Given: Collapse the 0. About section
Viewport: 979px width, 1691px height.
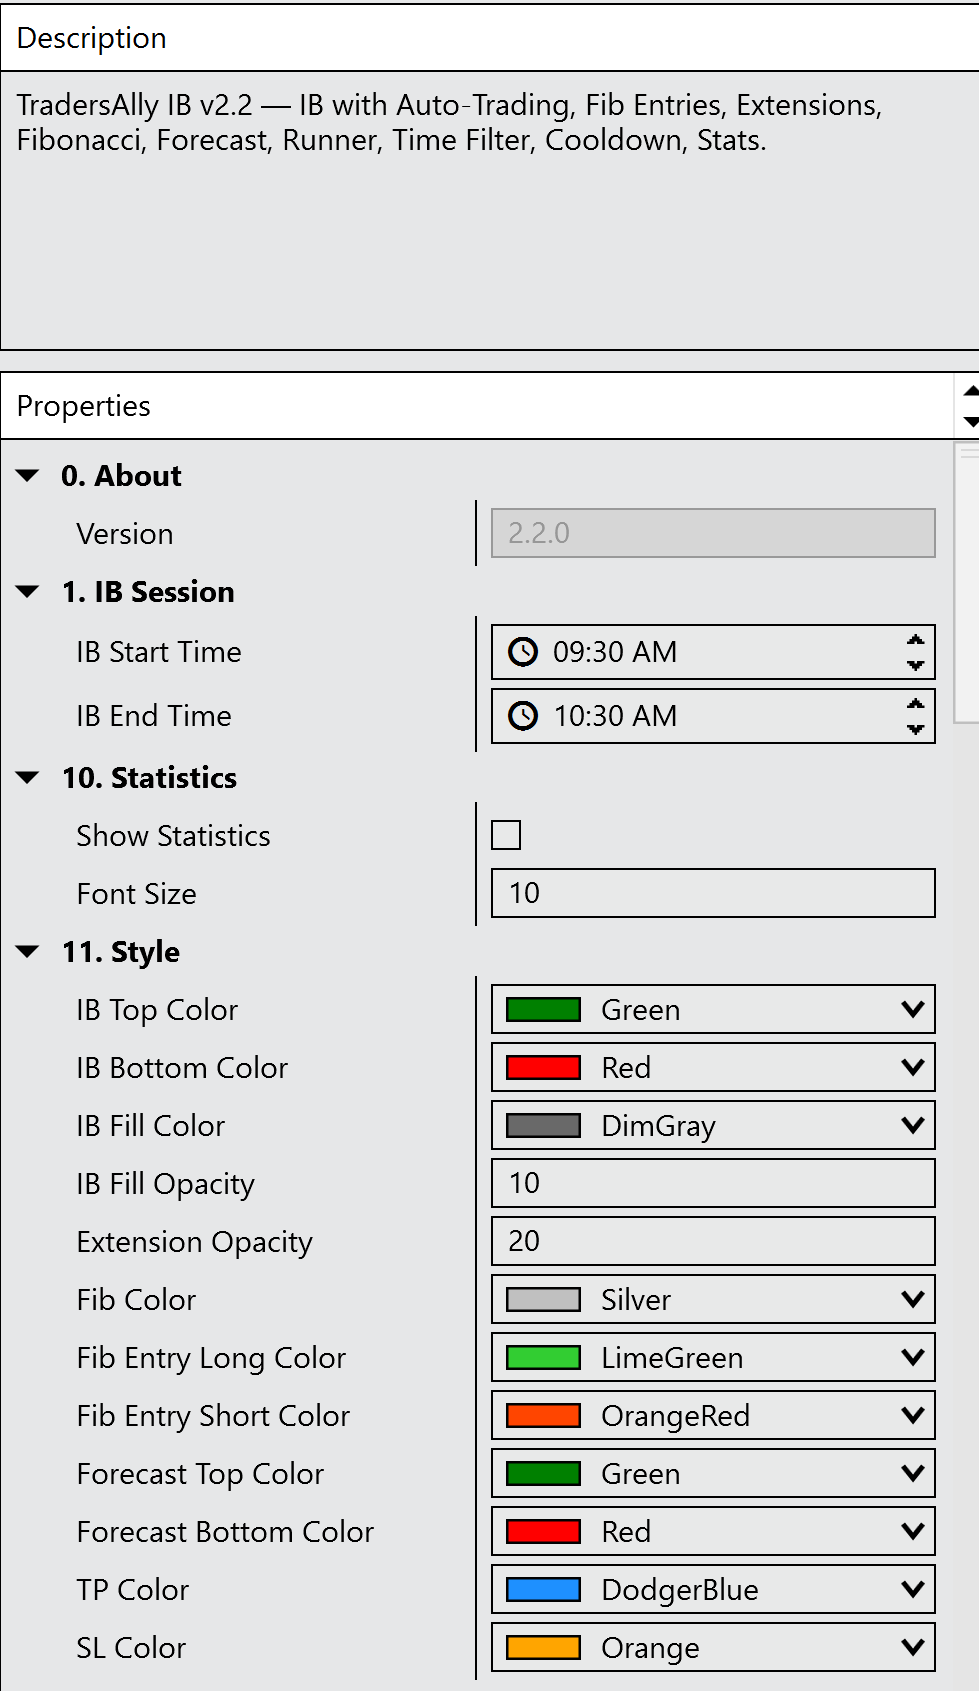Looking at the screenshot, I should point(28,476).
